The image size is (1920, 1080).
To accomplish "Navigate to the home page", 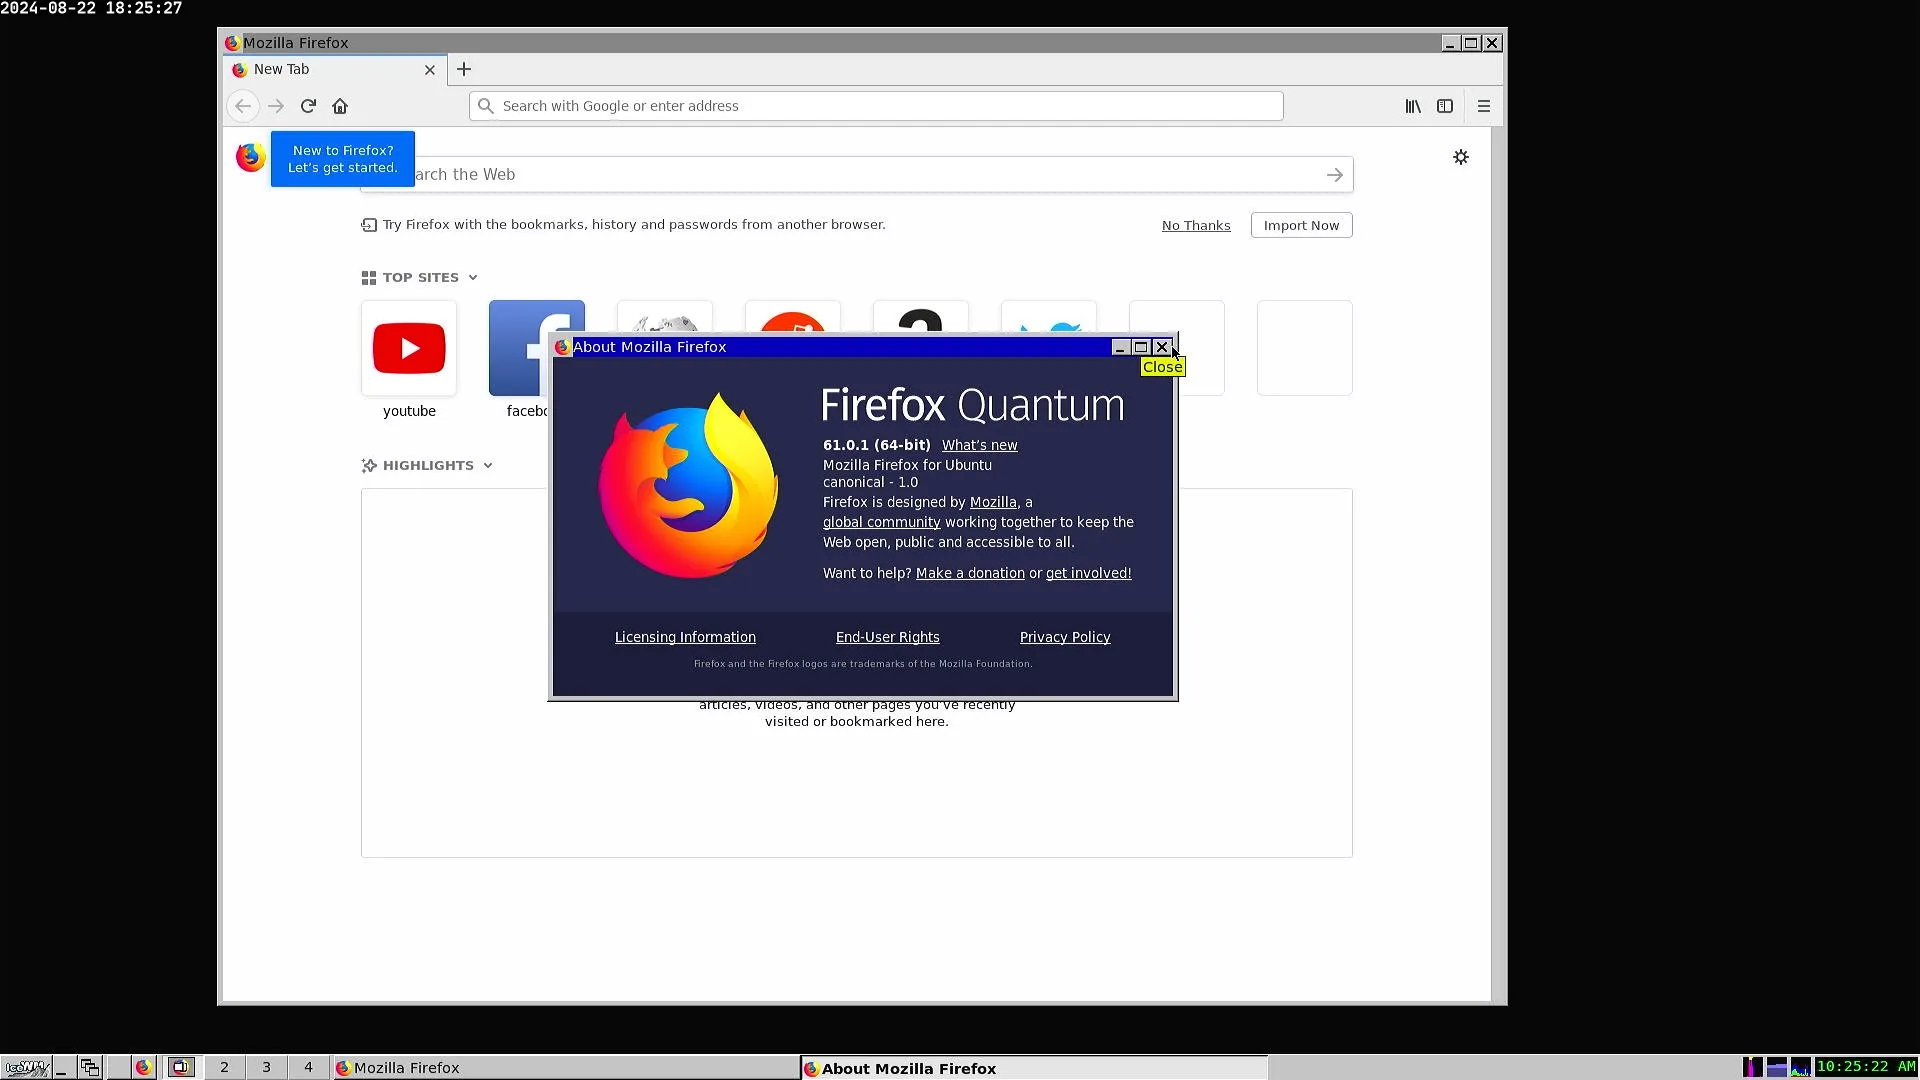I will (x=339, y=106).
